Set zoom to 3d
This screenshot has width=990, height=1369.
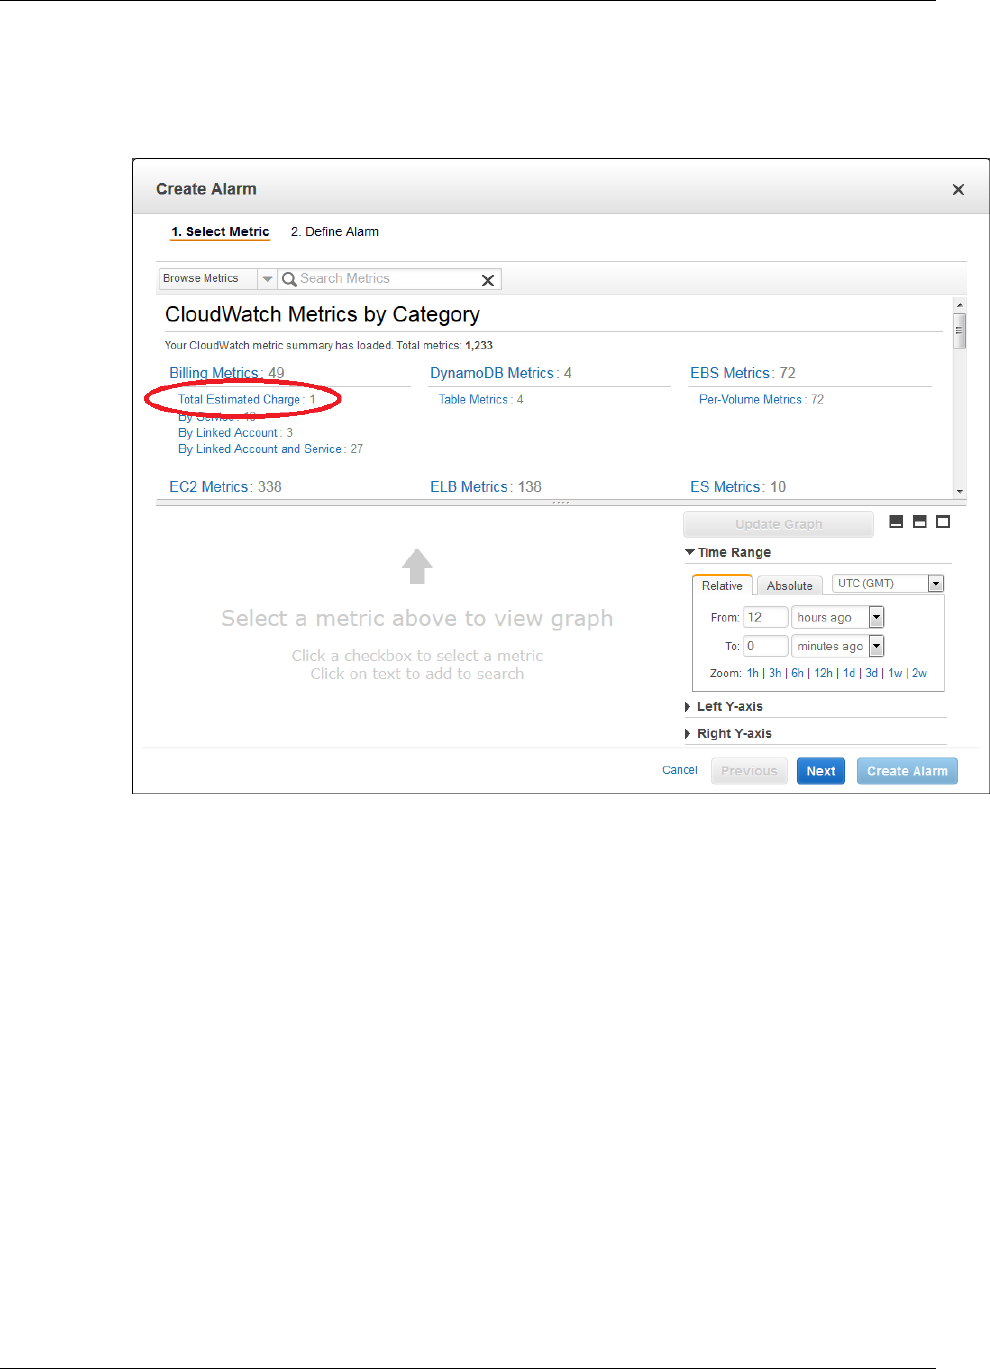(871, 673)
